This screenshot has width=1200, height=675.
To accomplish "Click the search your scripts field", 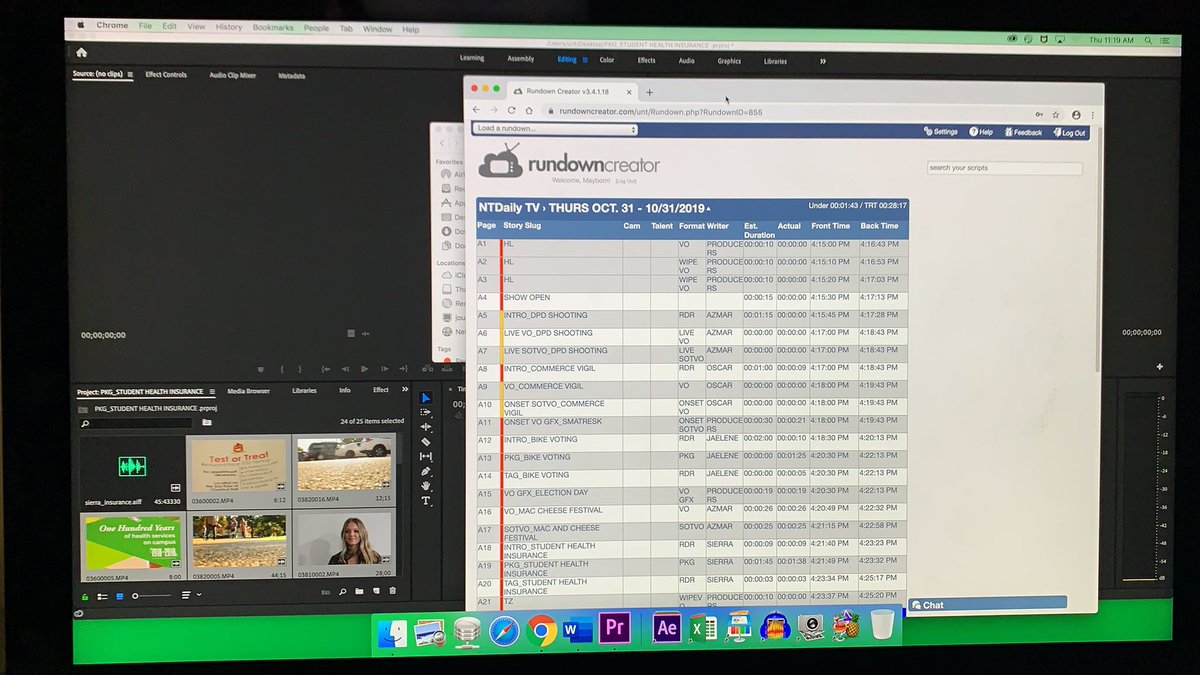I will pos(1004,168).
